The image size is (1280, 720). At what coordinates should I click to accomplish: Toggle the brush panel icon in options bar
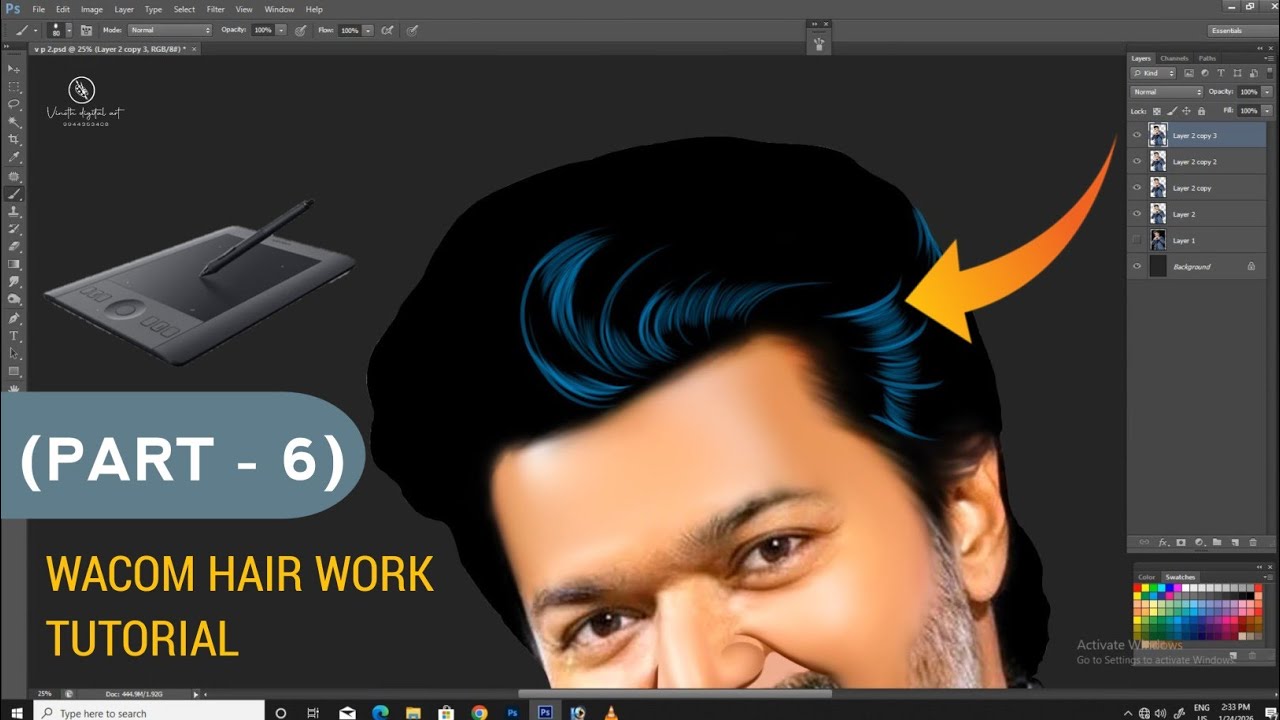[86, 30]
